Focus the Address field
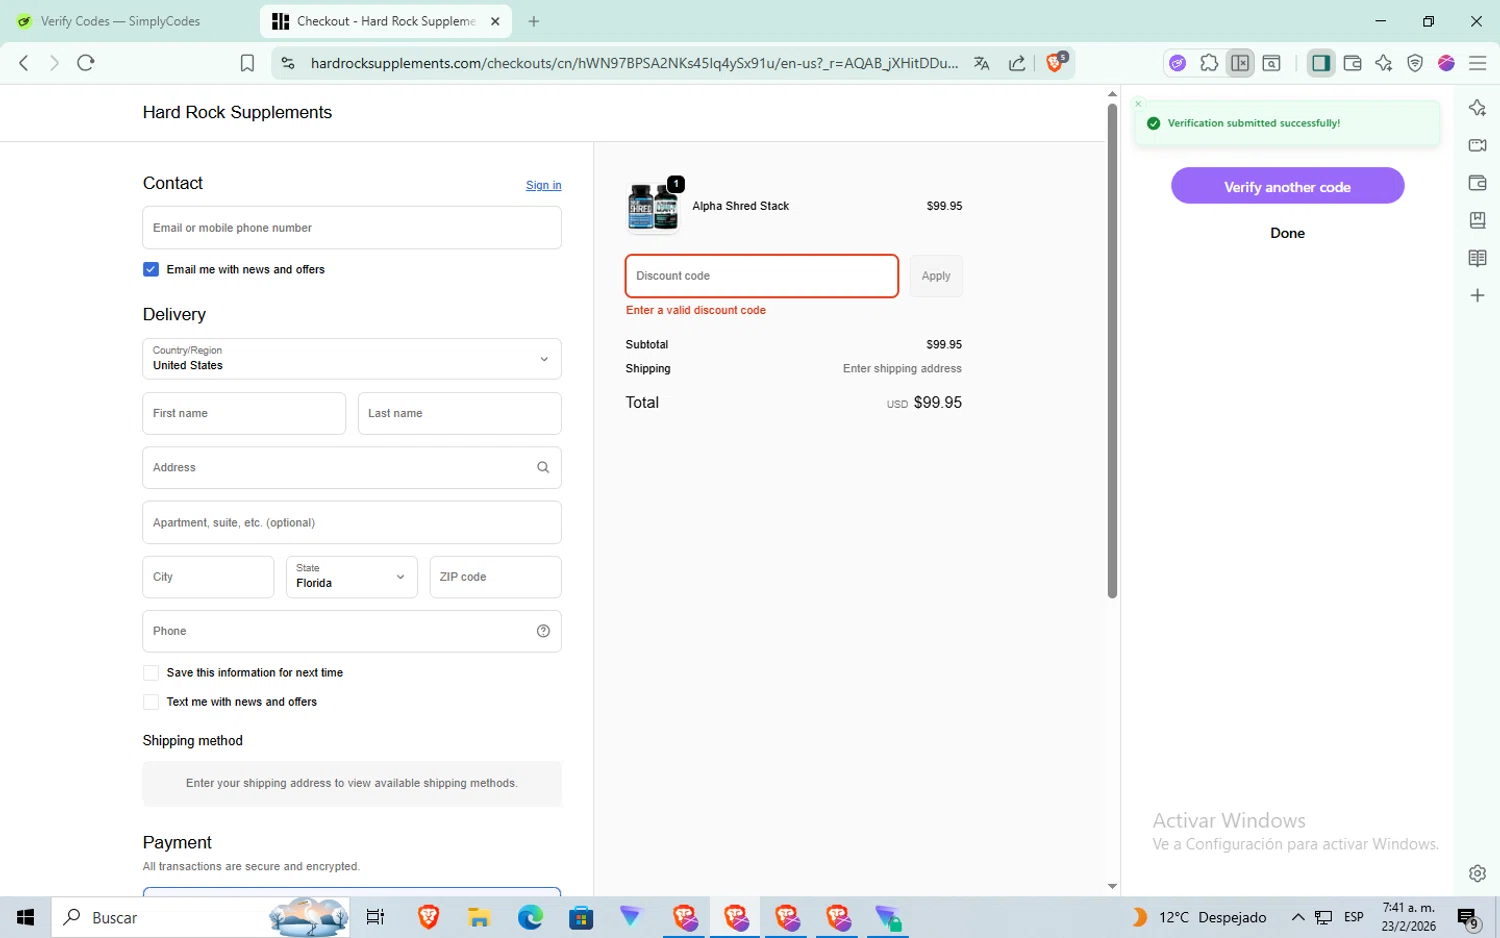 point(352,467)
